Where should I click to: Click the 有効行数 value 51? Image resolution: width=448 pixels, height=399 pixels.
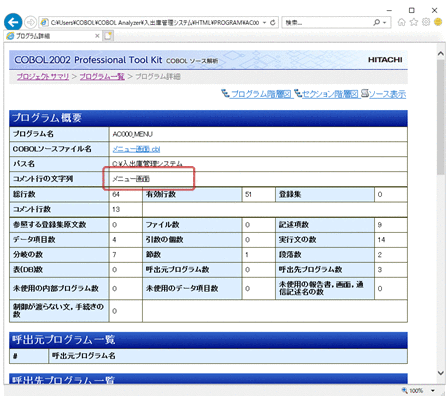click(x=248, y=194)
